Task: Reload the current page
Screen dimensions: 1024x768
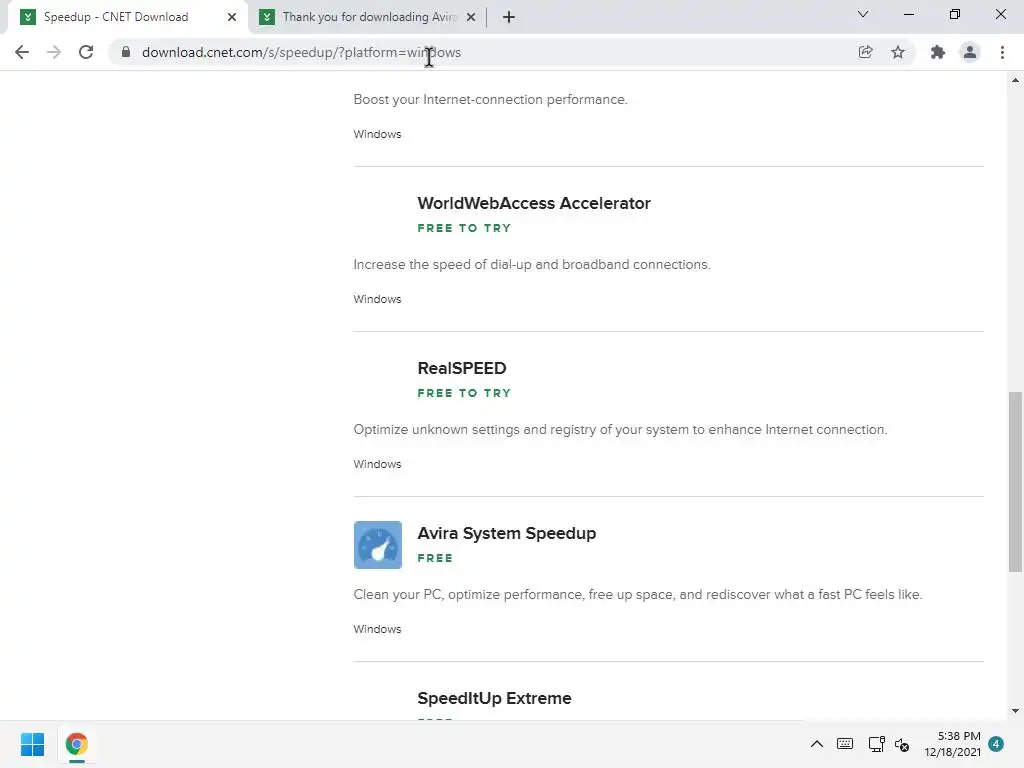Action: pos(86,52)
